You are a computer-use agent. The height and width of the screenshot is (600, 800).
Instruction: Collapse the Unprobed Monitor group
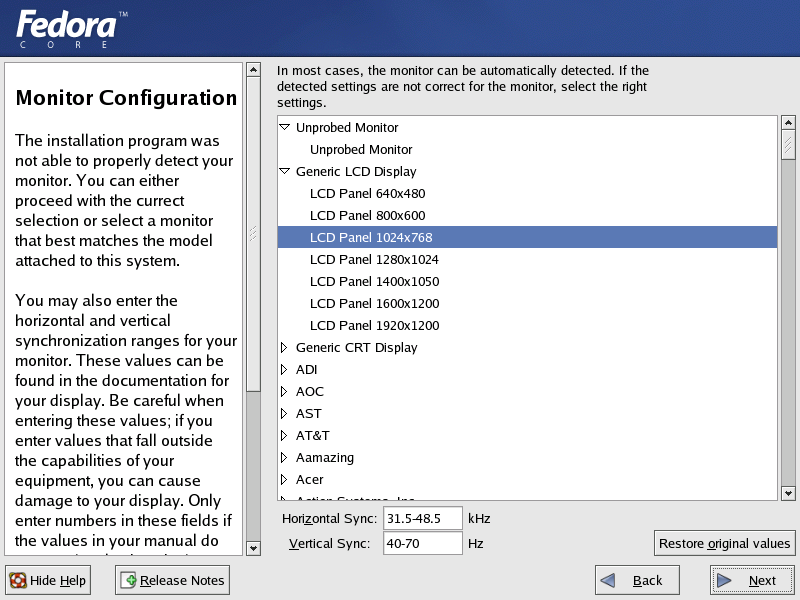coord(285,127)
